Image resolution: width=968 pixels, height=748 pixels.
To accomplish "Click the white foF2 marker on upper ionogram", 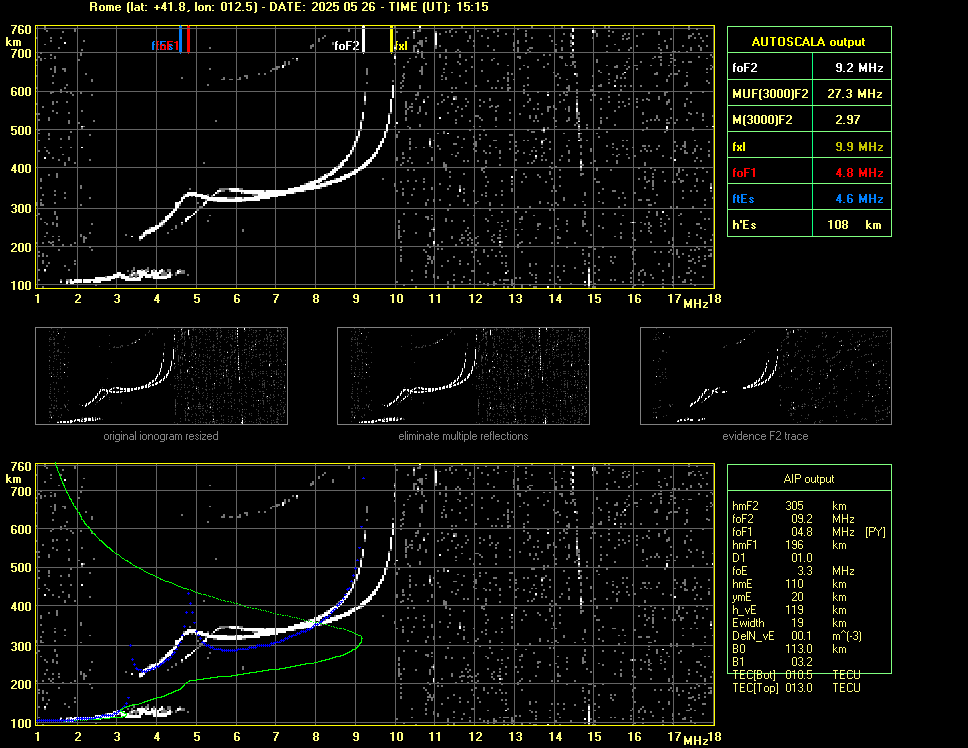I will pos(364,39).
